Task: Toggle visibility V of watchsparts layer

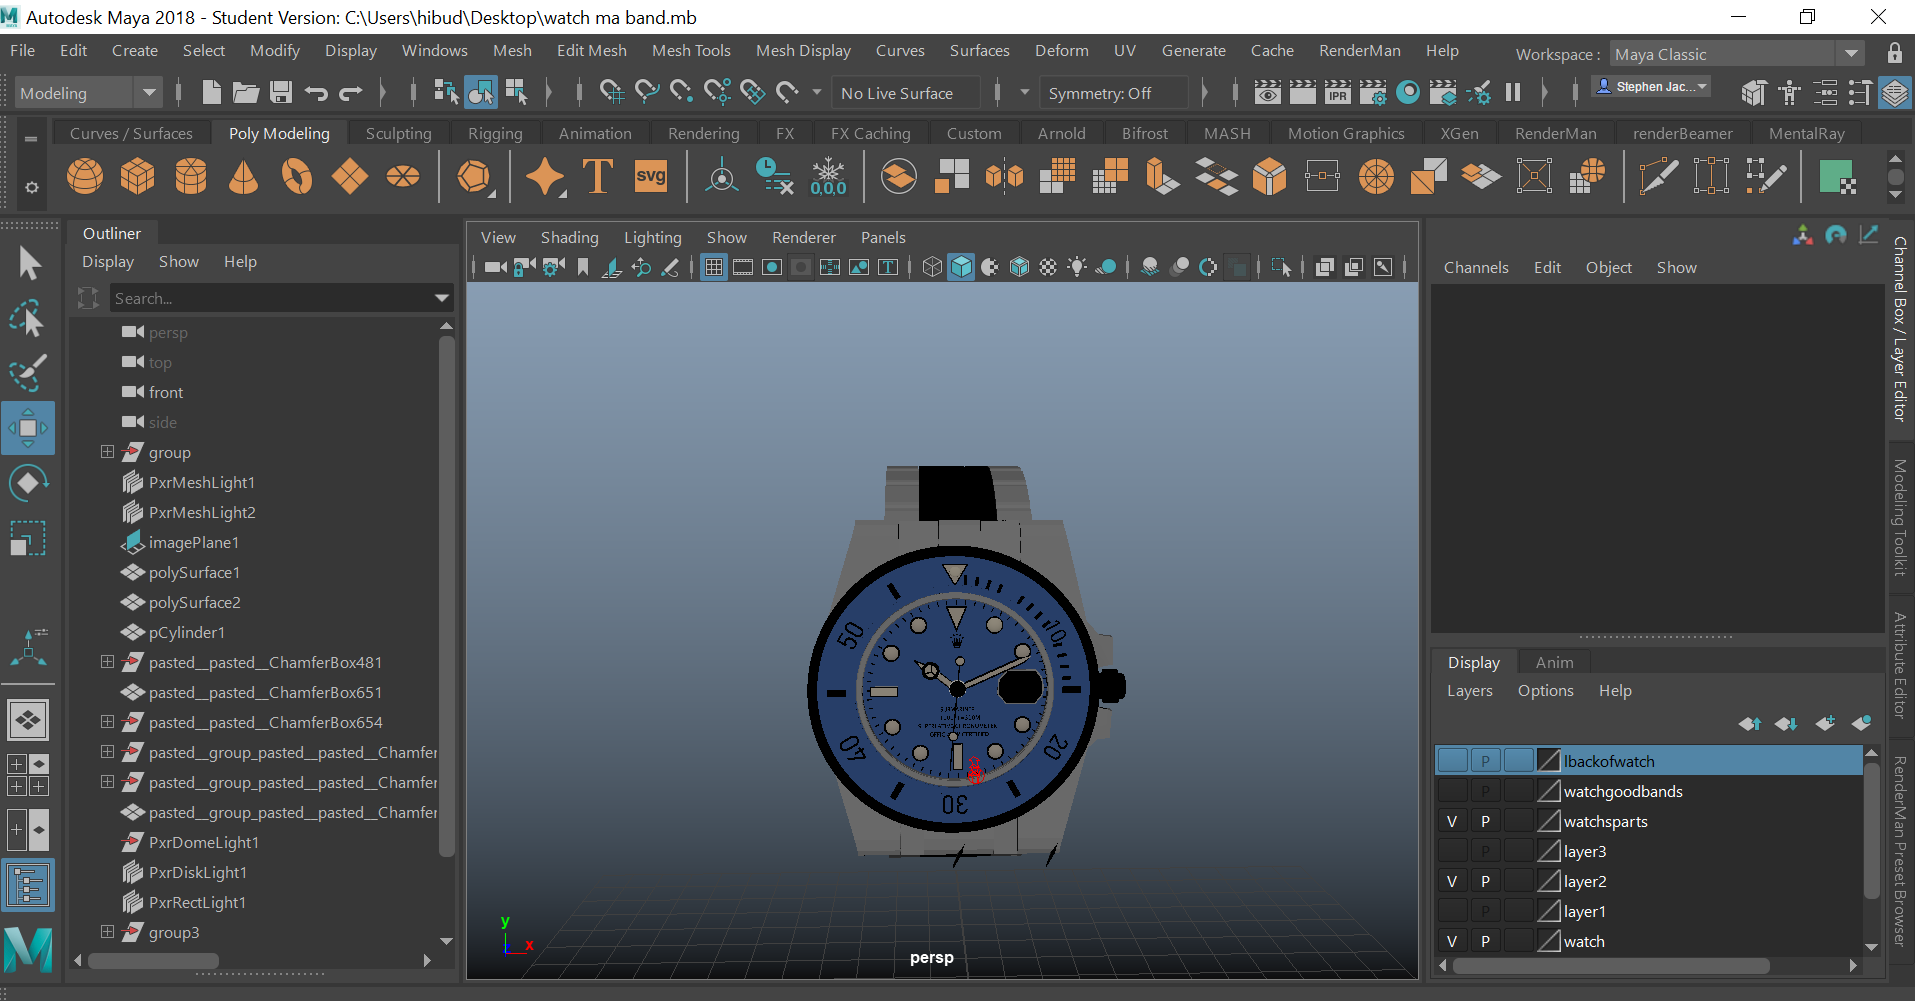Action: point(1452,821)
